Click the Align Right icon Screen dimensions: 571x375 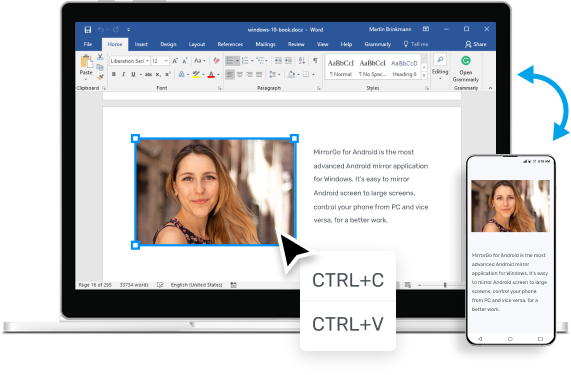click(249, 74)
